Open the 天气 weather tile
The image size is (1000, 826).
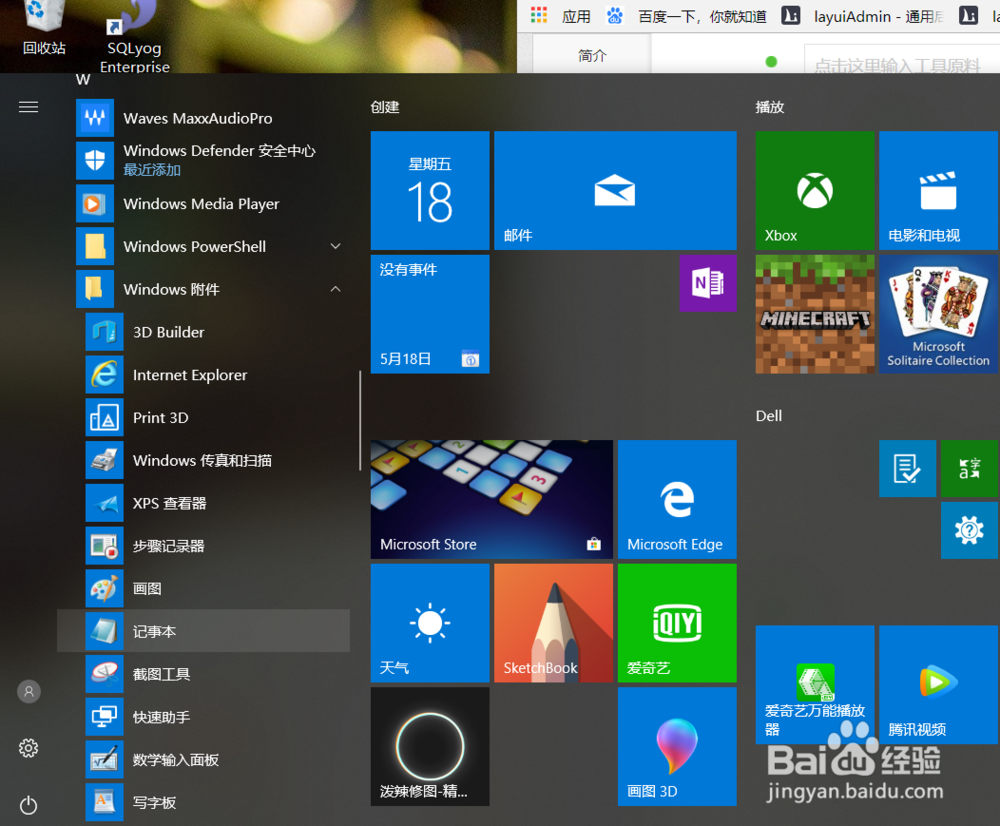click(430, 623)
